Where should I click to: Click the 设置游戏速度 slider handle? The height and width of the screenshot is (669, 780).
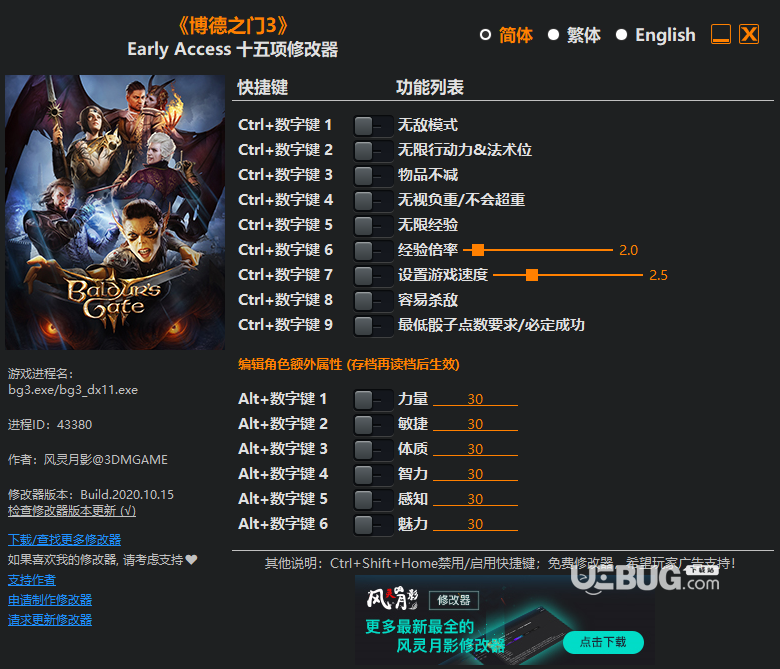pyautogui.click(x=532, y=275)
